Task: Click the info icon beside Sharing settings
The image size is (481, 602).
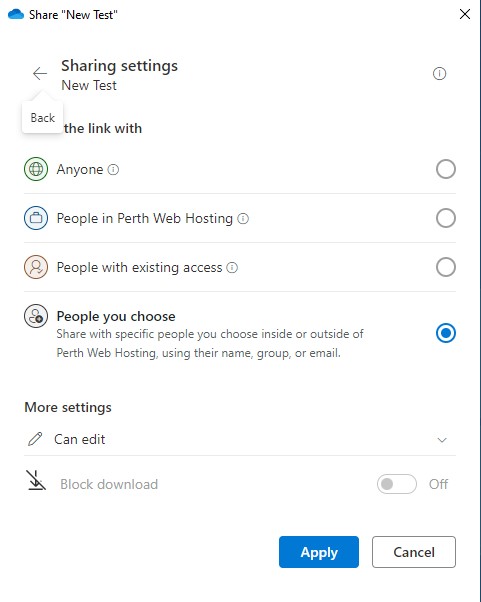Action: (x=439, y=73)
